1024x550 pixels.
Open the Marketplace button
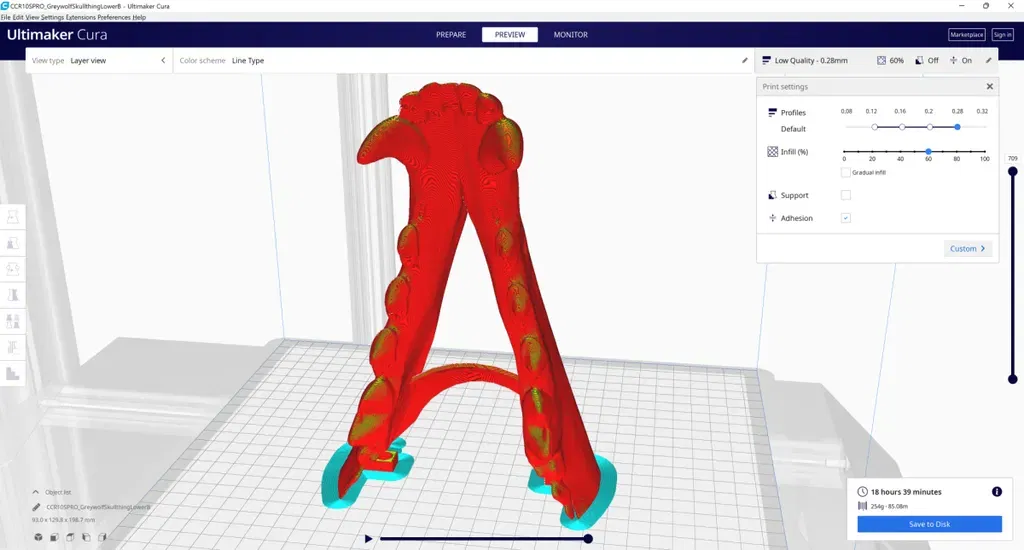coord(967,35)
